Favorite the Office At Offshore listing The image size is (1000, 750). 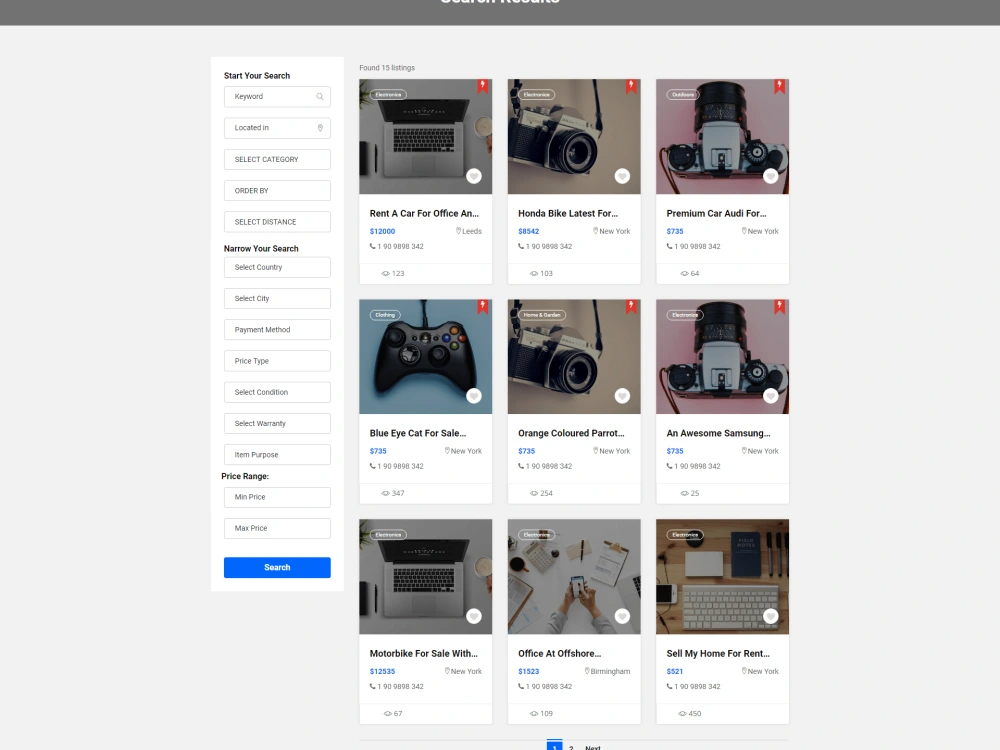click(622, 616)
